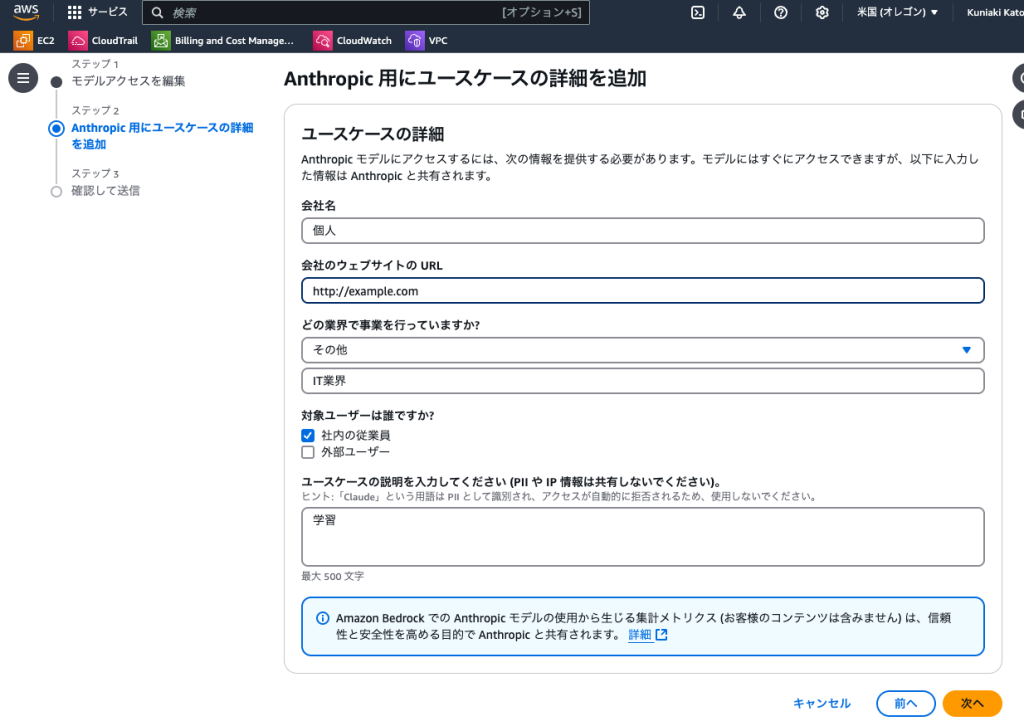The width and height of the screenshot is (1024, 726).
Task: Open VPC favorite shortcut
Action: pos(427,40)
